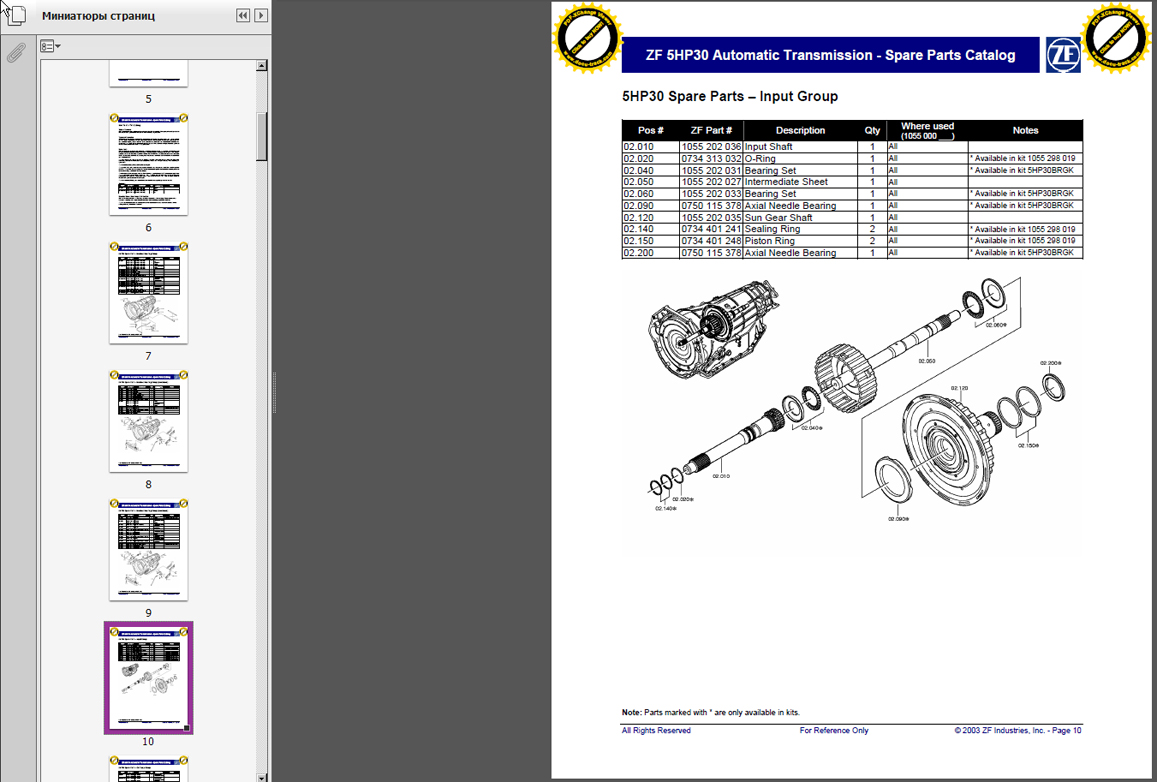Click the ZF logo in the header
The width and height of the screenshot is (1157, 782).
(1062, 55)
